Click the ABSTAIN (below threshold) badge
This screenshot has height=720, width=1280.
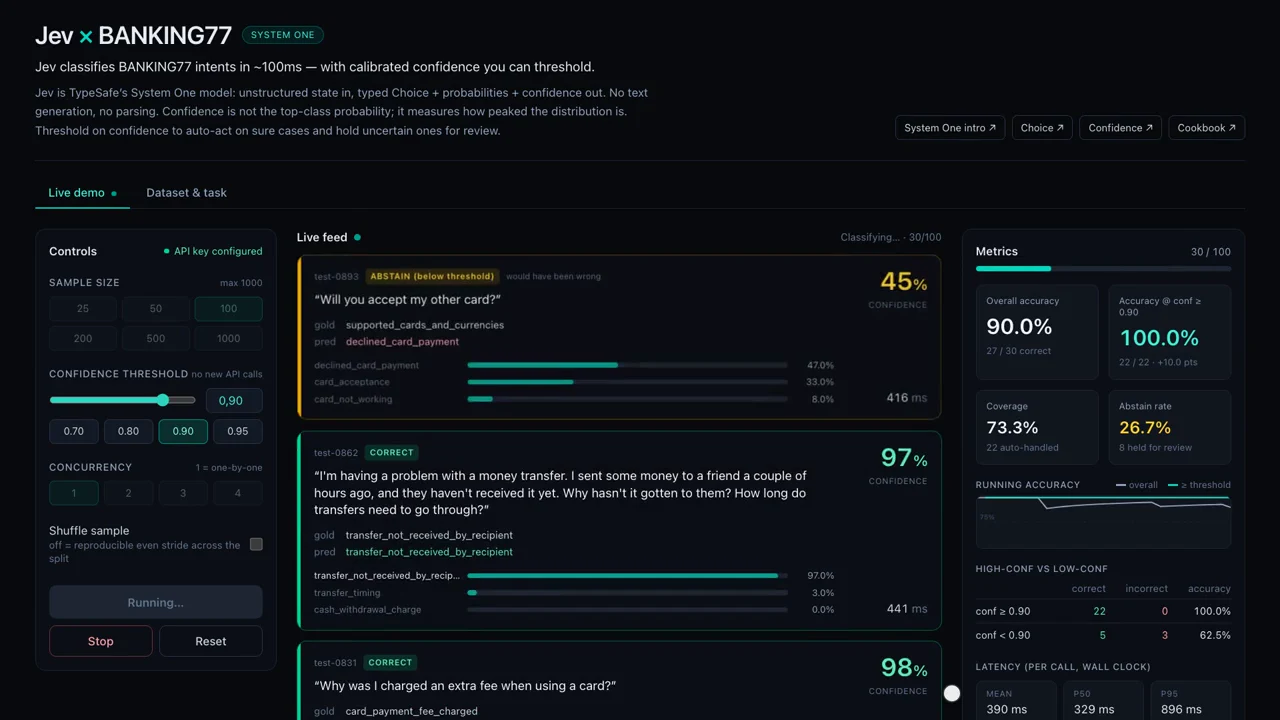(x=432, y=276)
